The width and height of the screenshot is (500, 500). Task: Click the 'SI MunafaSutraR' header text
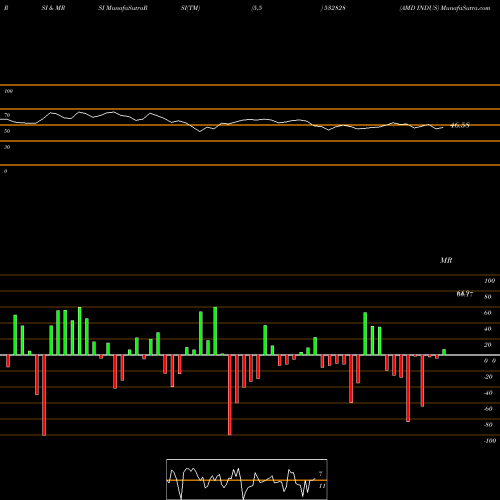(x=123, y=8)
